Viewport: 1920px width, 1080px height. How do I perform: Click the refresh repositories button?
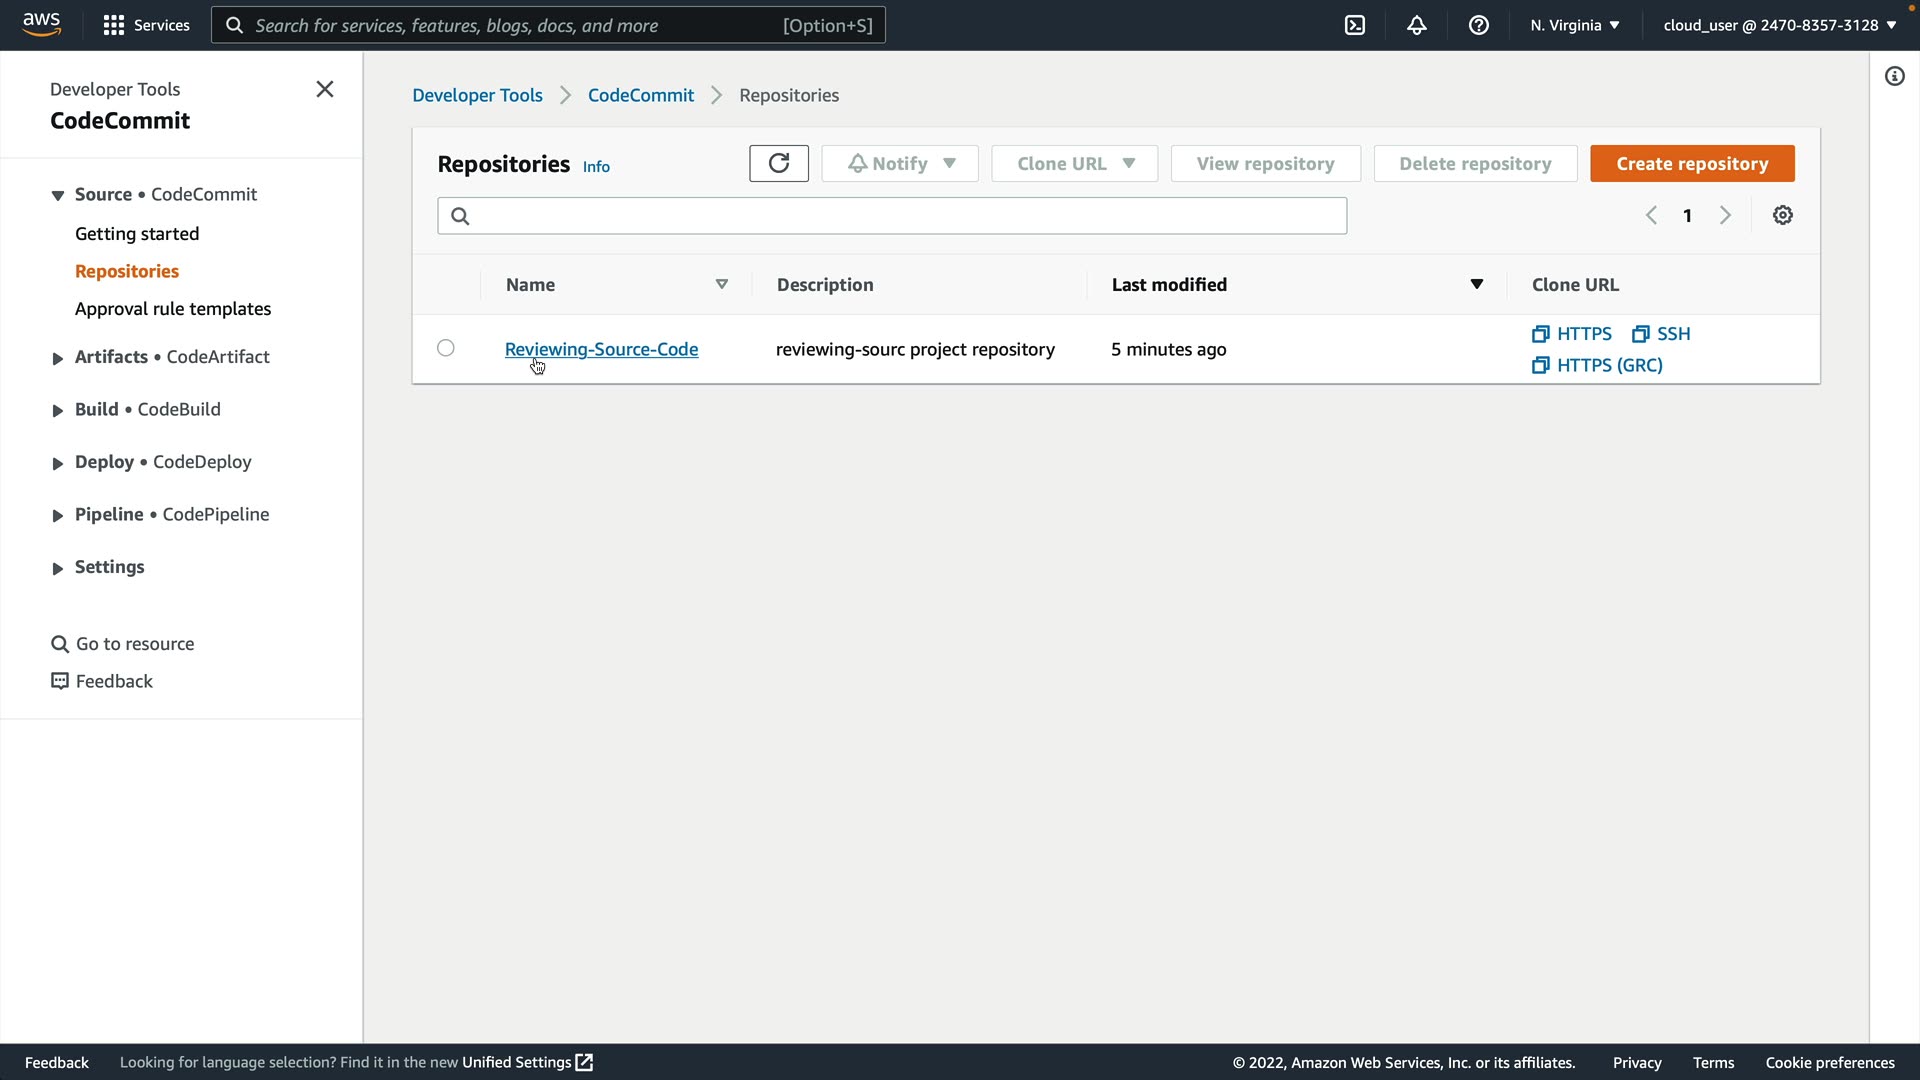778,163
